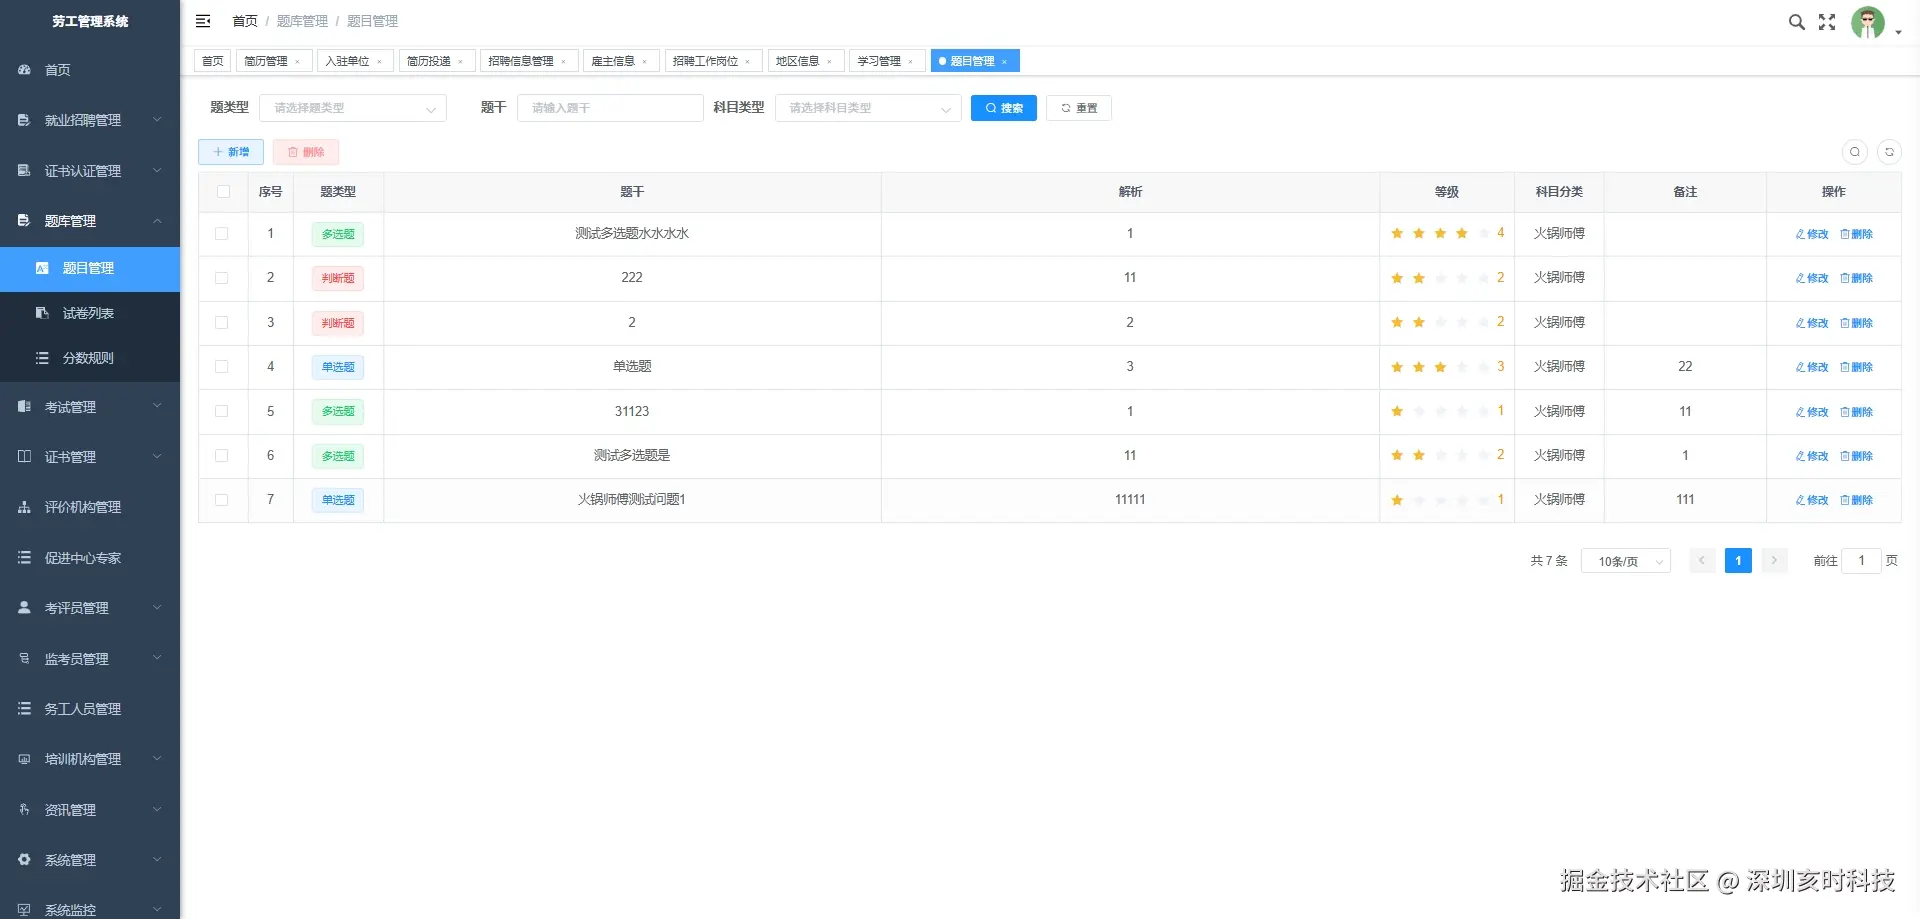The width and height of the screenshot is (1920, 919).
Task: Click the 促进中心专家 list icon
Action: point(24,558)
